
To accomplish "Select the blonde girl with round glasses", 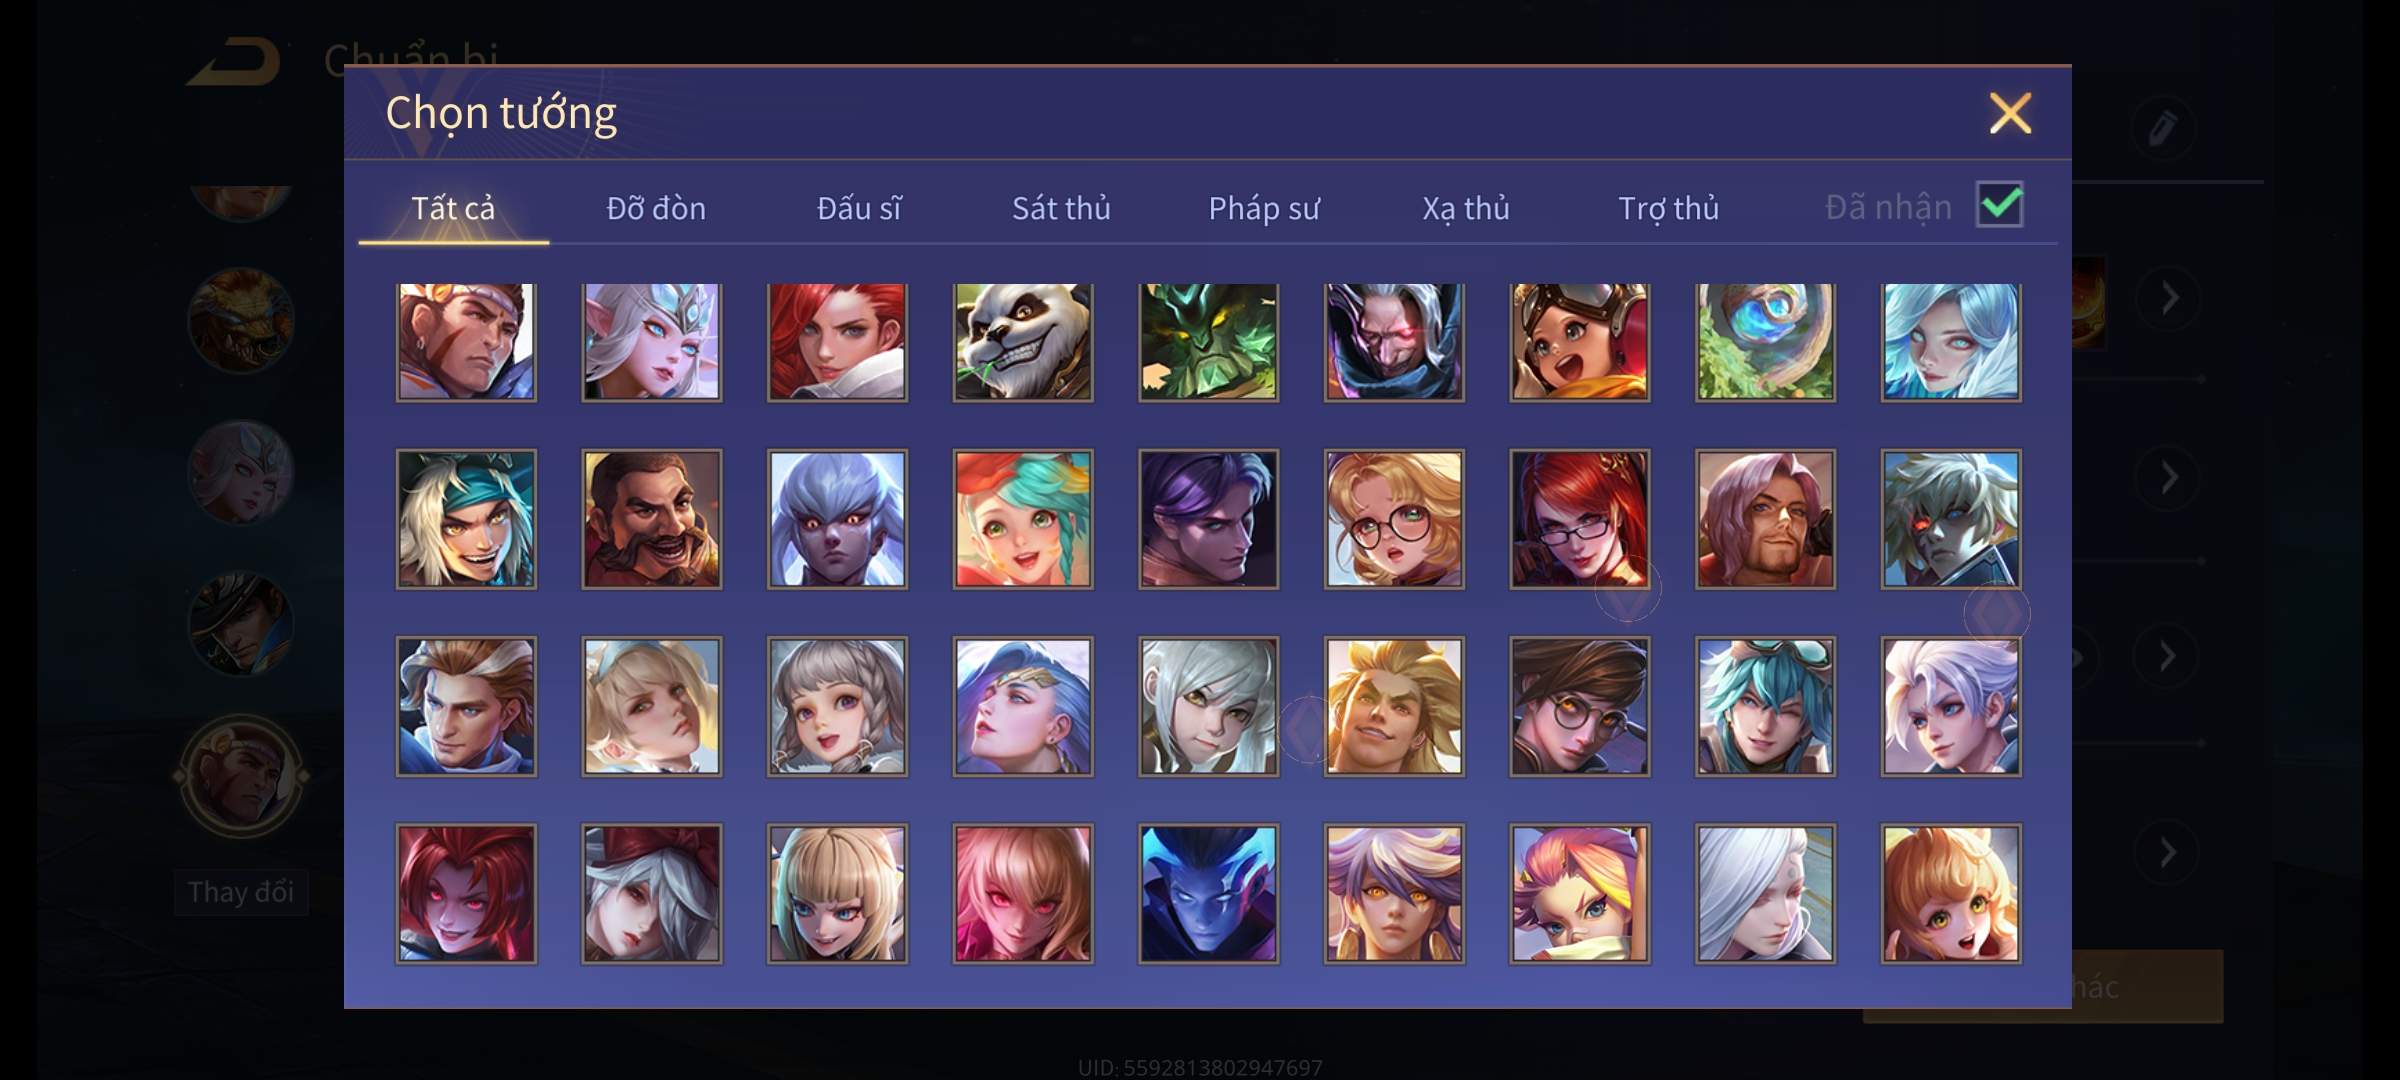I will click(x=1394, y=519).
